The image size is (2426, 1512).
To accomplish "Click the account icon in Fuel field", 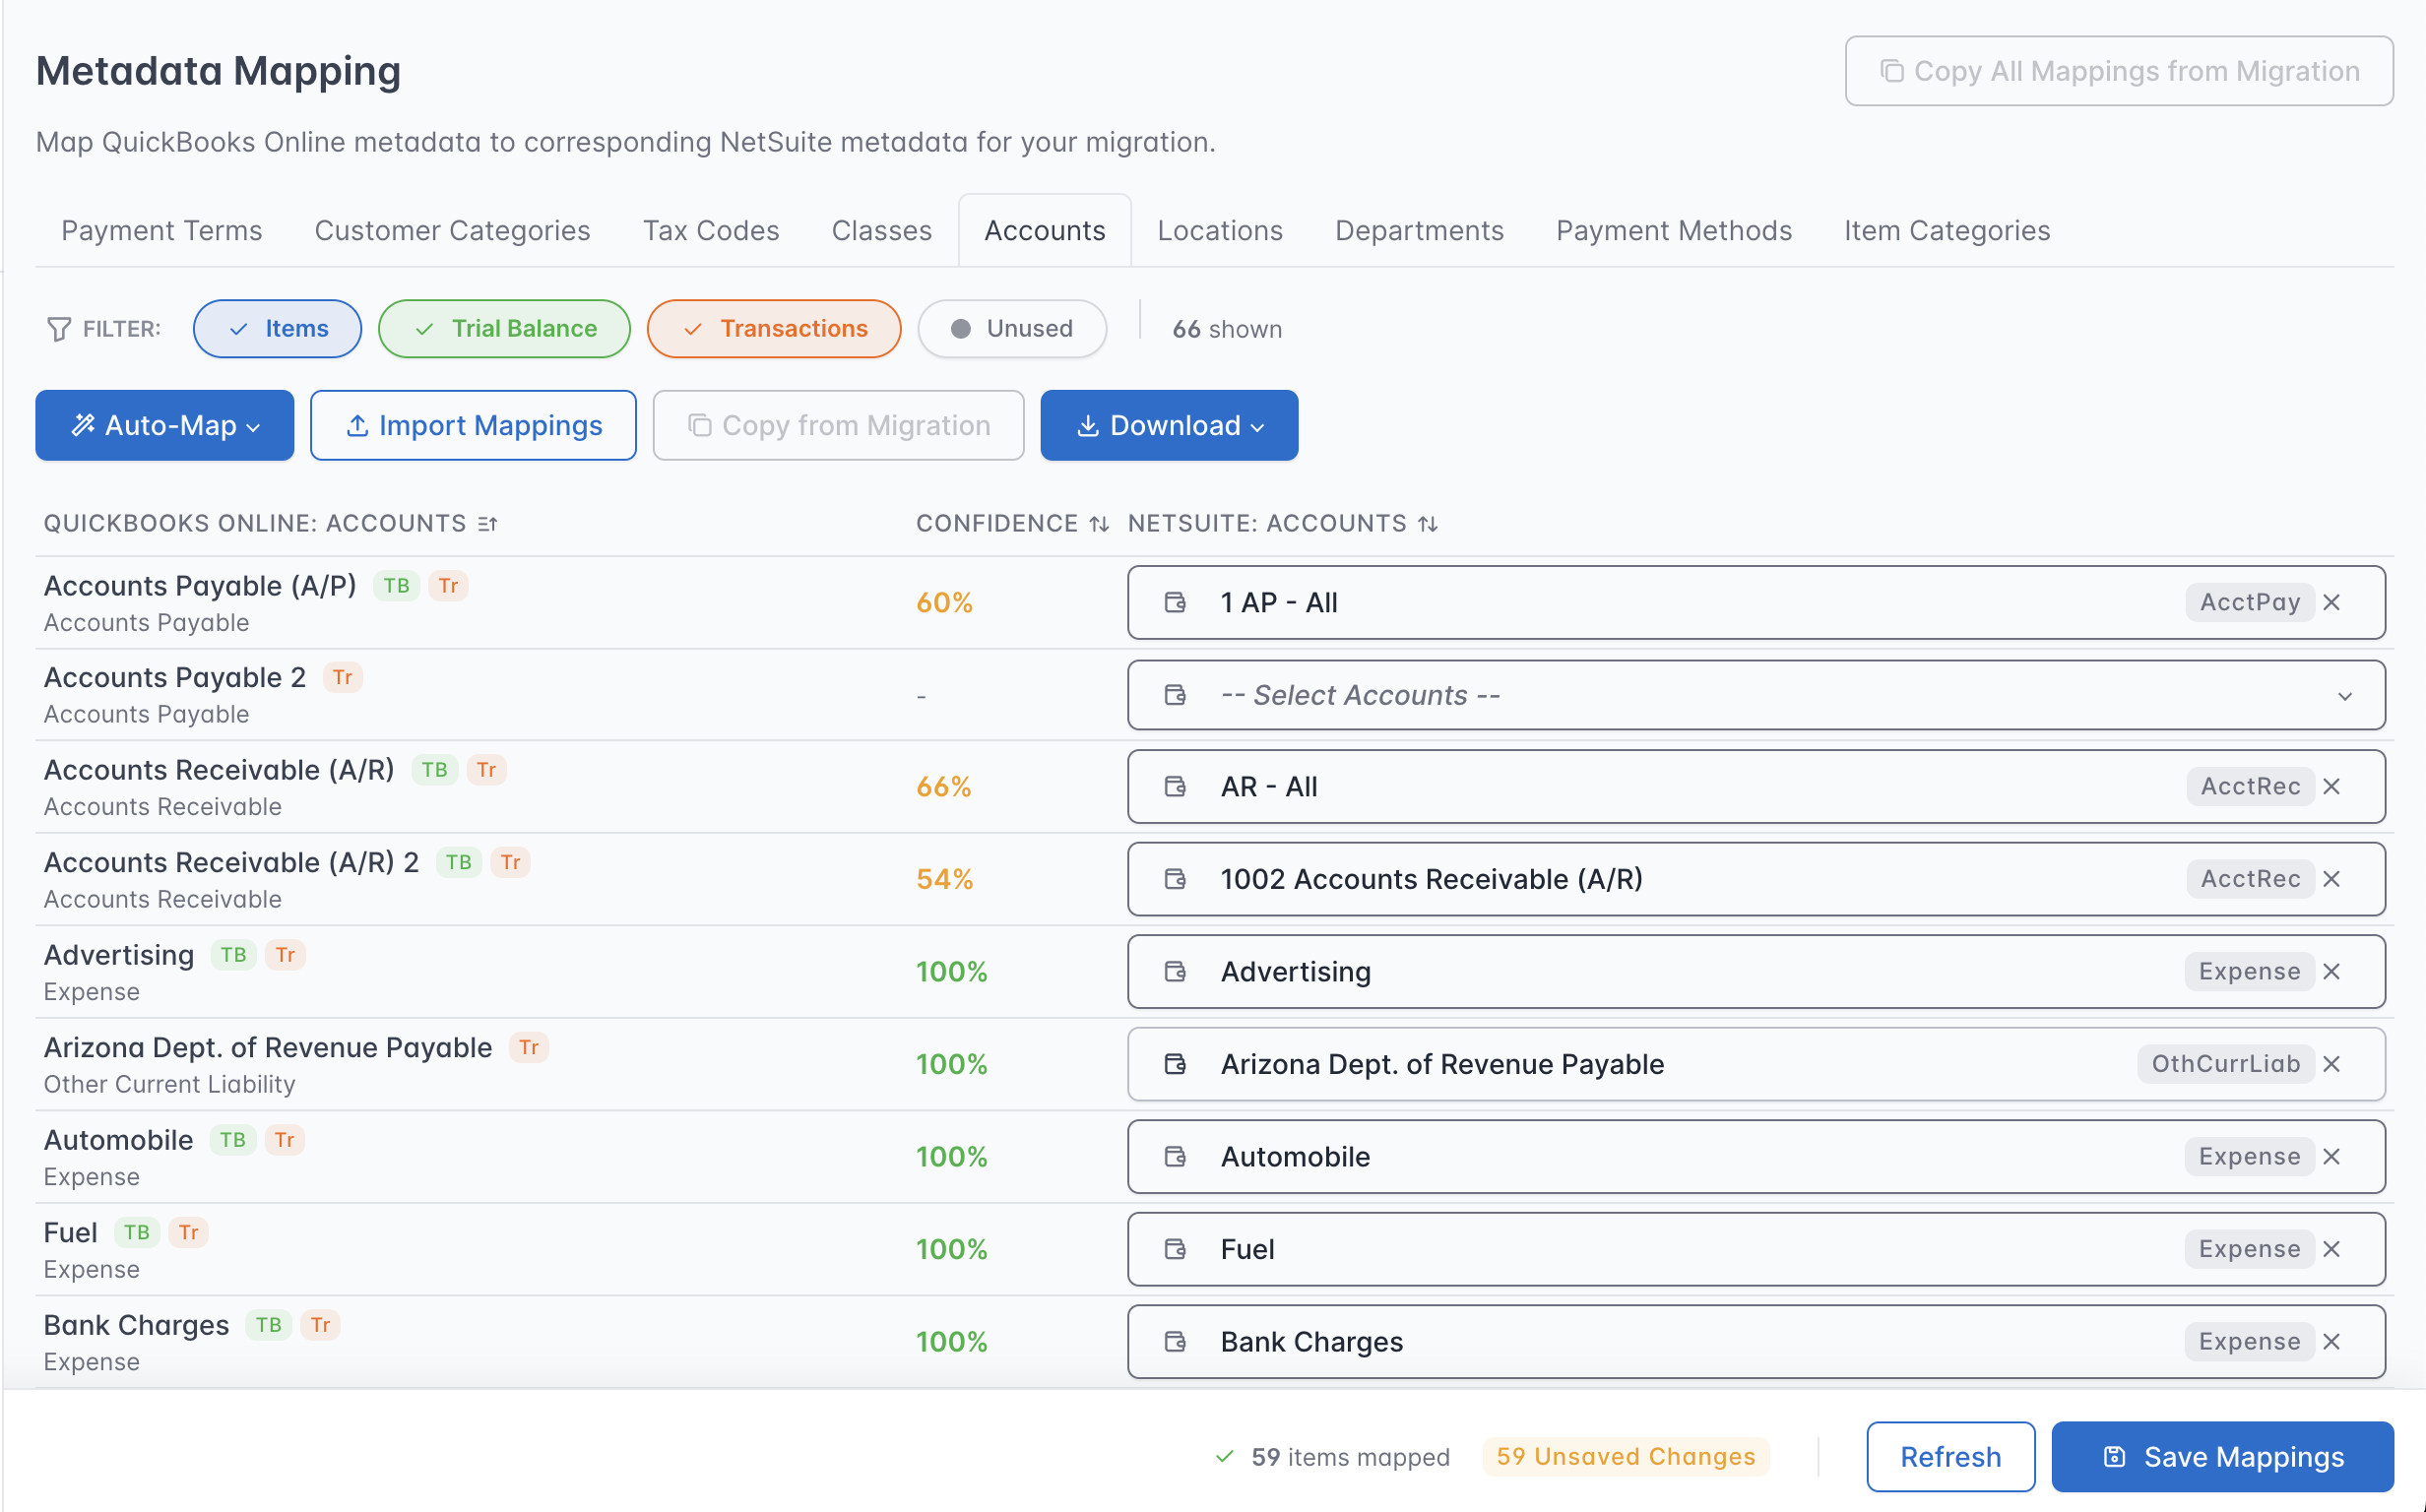I will point(1176,1249).
